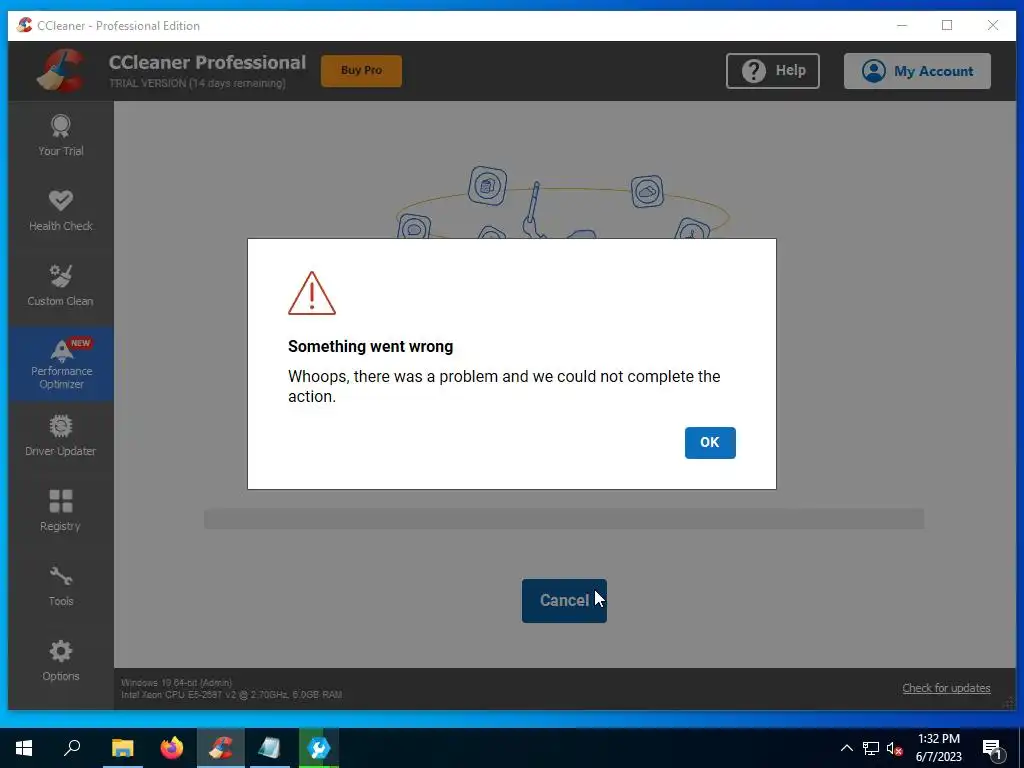Viewport: 1024px width, 768px height.
Task: Open the Help menu button
Action: pos(773,71)
